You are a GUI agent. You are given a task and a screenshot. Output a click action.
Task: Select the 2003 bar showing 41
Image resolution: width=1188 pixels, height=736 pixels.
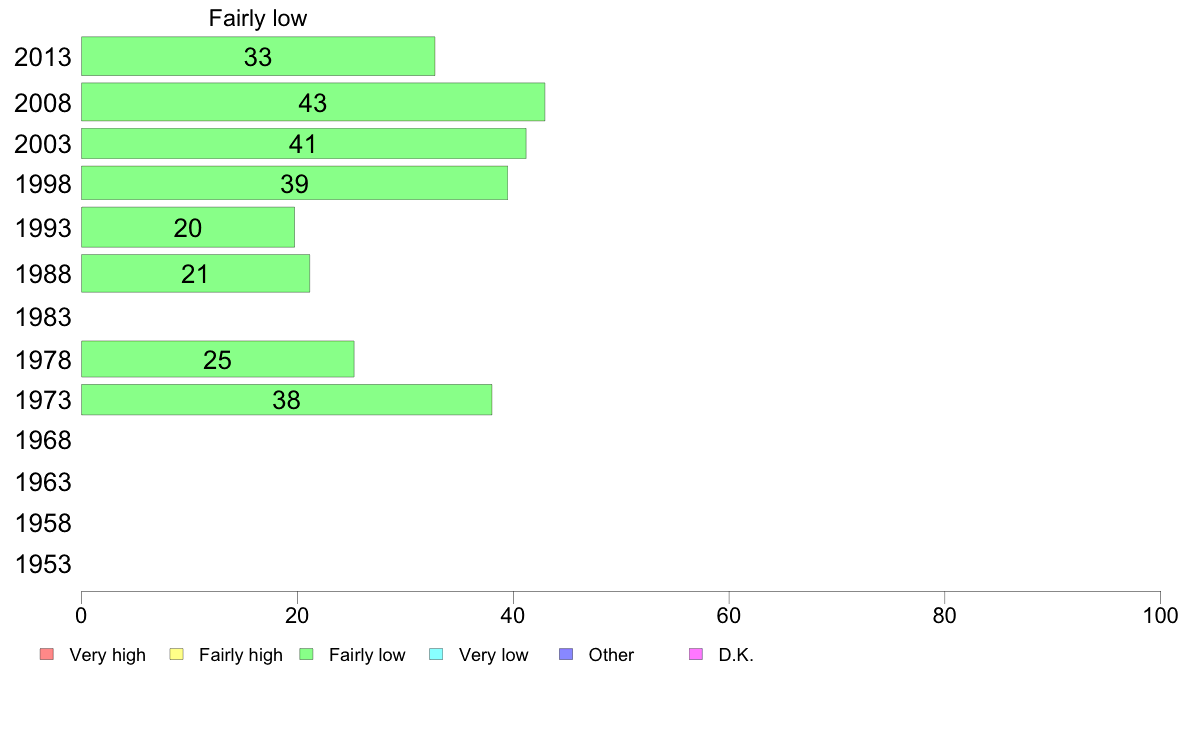304,143
